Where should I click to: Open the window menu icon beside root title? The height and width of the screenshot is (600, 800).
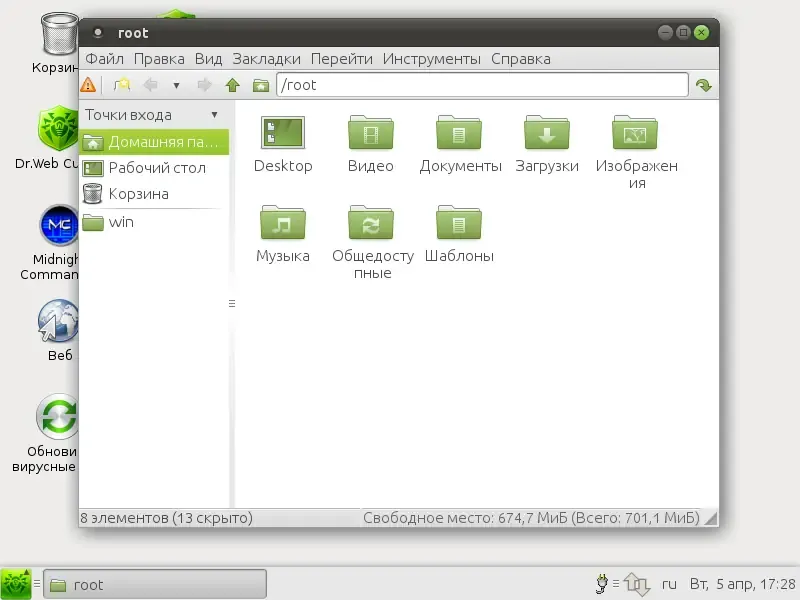98,33
